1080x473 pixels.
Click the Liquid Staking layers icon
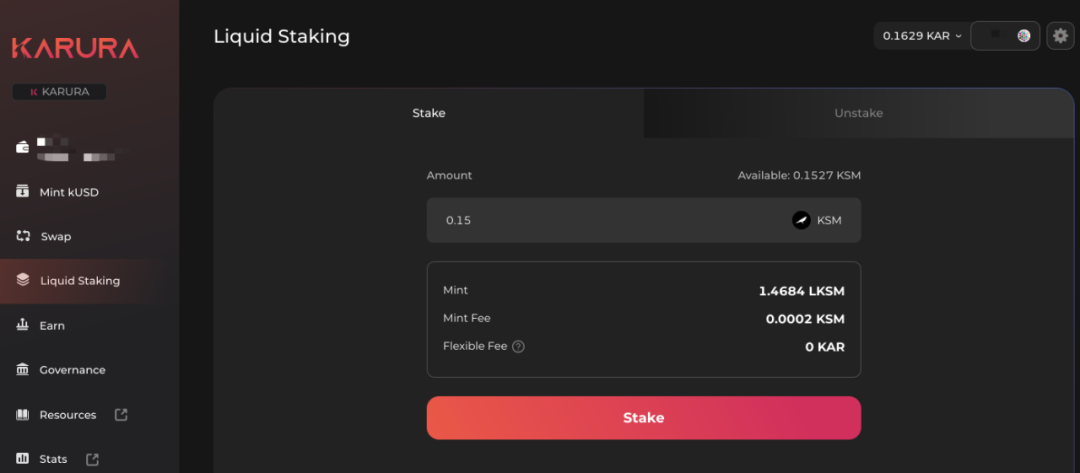click(x=23, y=281)
